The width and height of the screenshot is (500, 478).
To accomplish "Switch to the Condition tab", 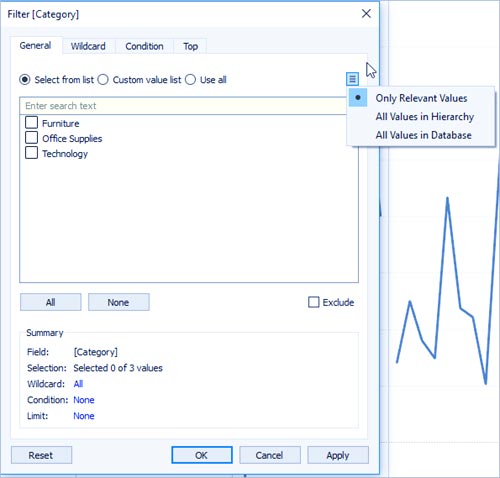I will (144, 46).
